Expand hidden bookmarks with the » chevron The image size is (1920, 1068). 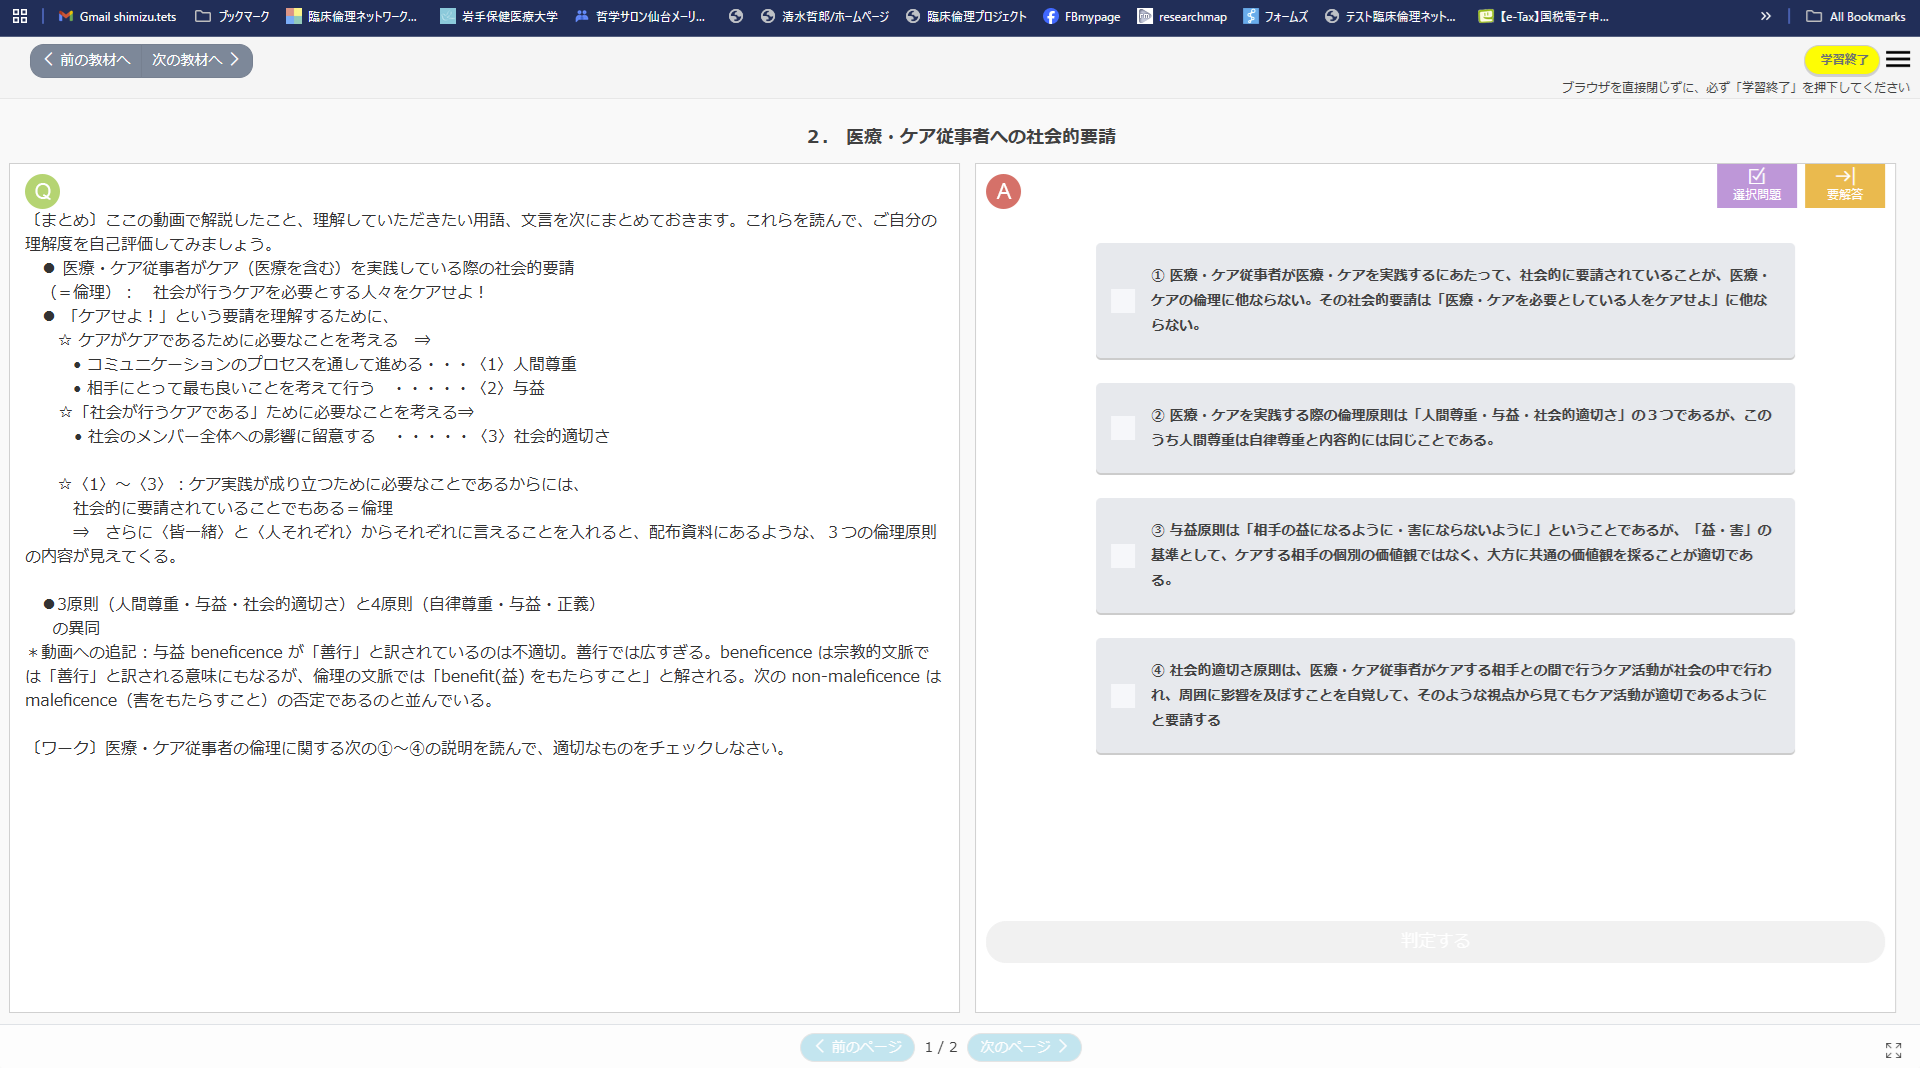click(x=1766, y=16)
